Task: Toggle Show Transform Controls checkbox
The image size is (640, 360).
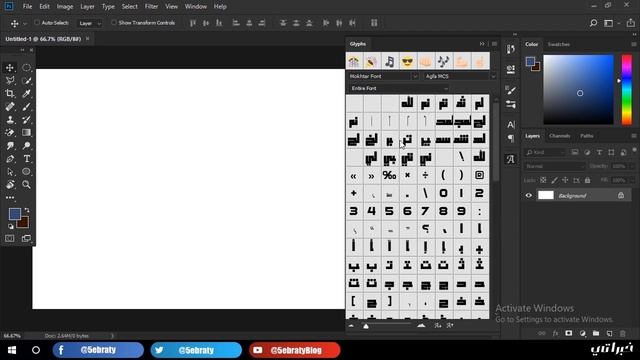Action: (x=114, y=23)
